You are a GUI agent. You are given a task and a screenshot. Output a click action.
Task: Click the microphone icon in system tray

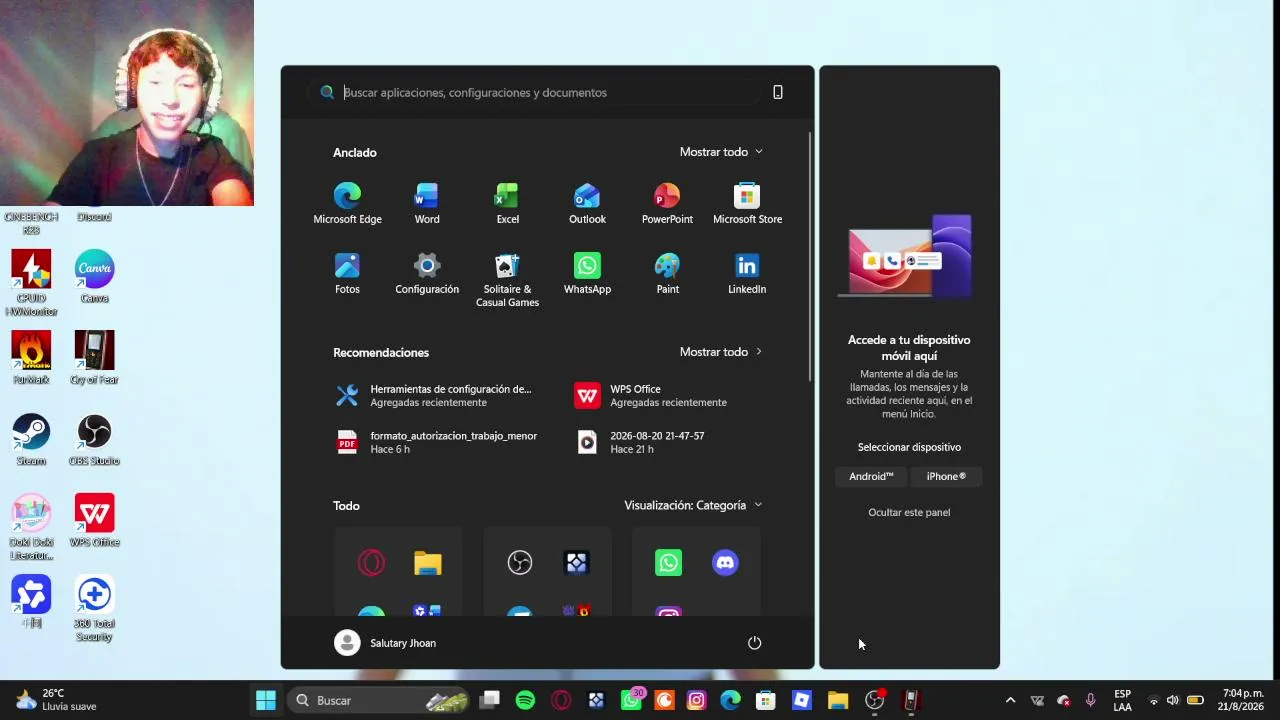click(1091, 700)
